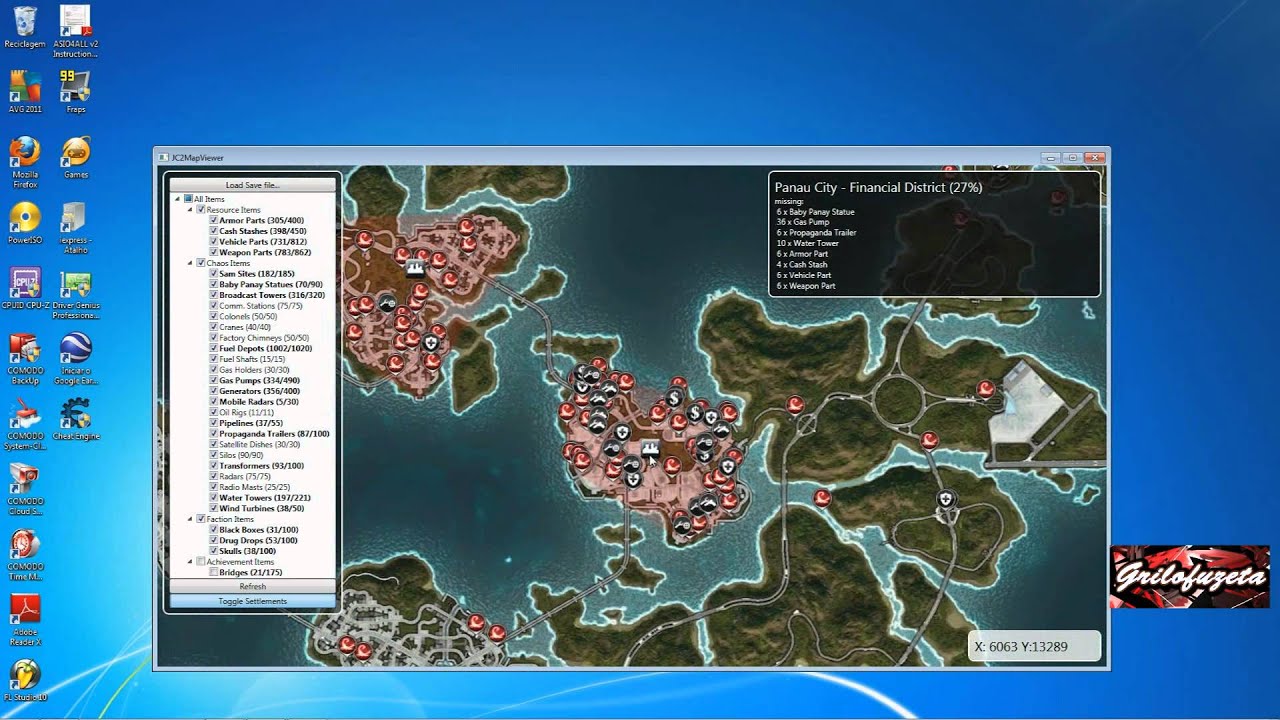Image resolution: width=1280 pixels, height=720 pixels.
Task: Select the COMODO Time Machine desktop icon
Action: click(x=25, y=556)
